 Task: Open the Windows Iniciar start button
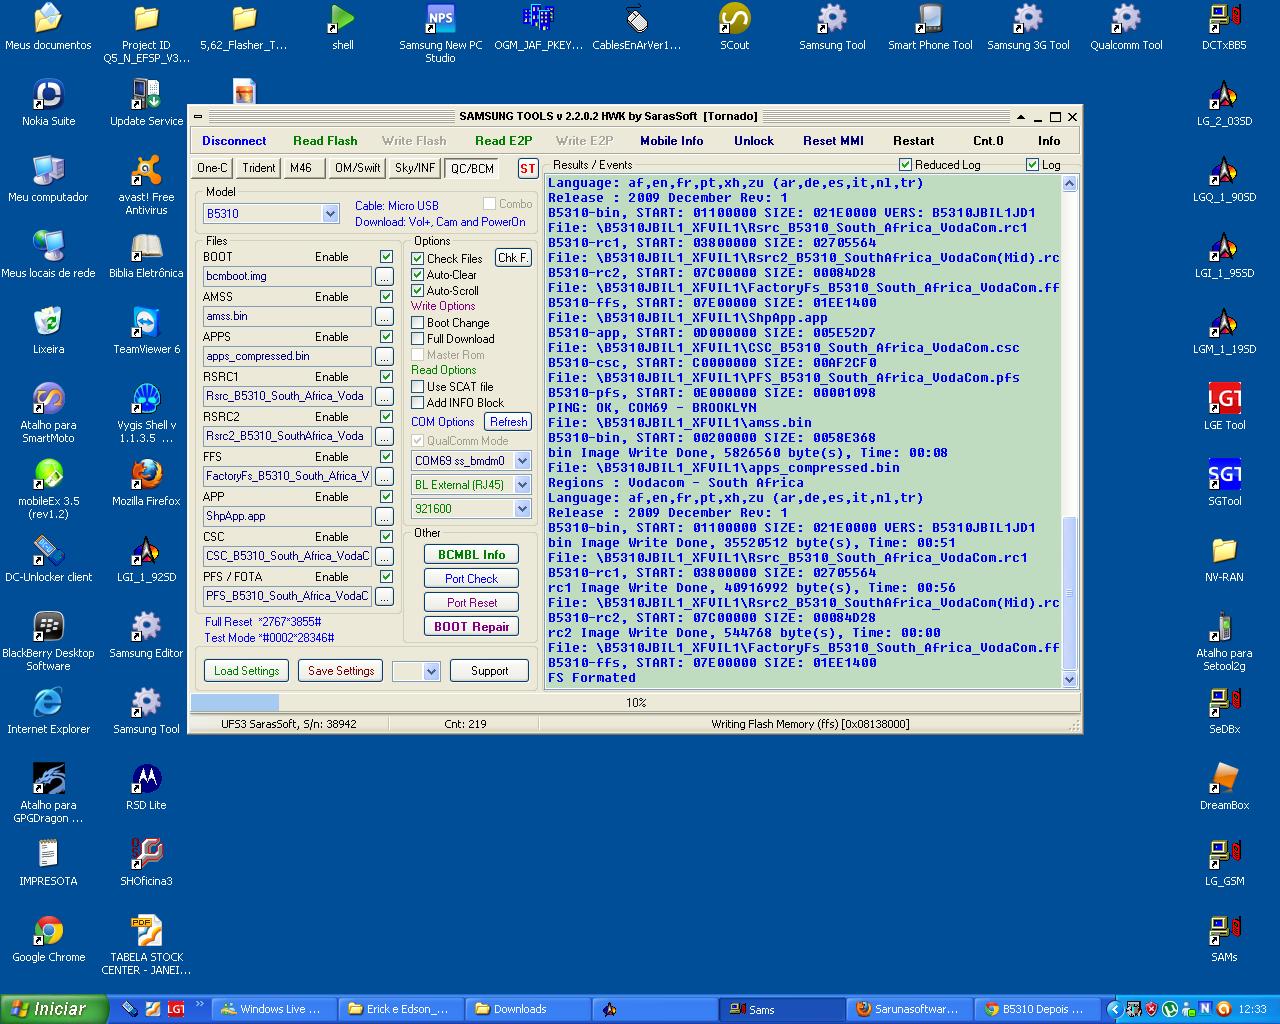[x=54, y=1009]
